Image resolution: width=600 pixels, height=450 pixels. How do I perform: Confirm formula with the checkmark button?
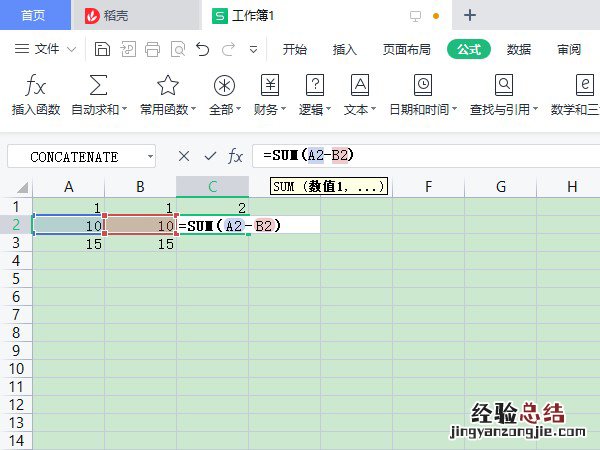click(210, 156)
